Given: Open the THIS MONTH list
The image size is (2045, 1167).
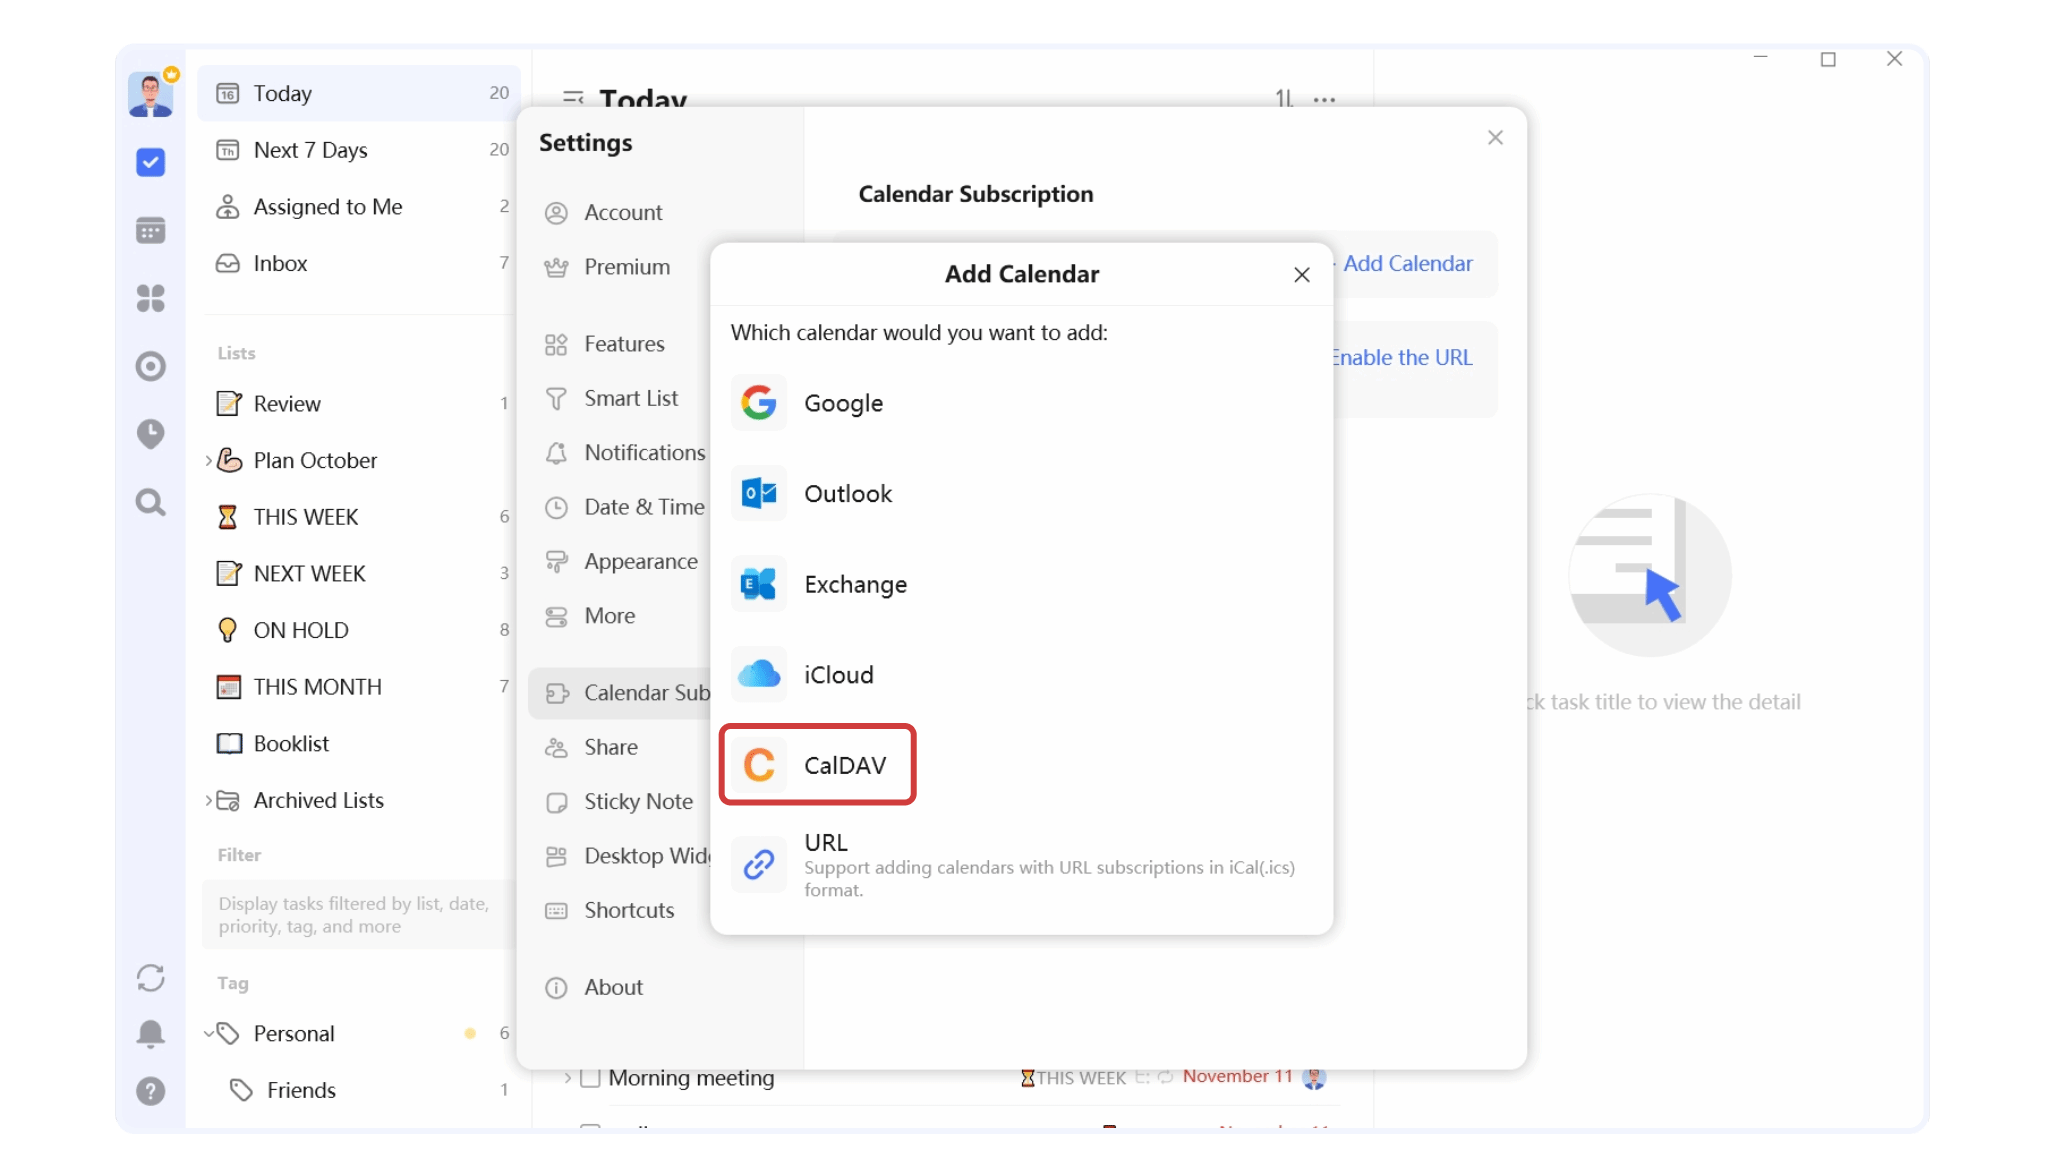Looking at the screenshot, I should [x=359, y=687].
